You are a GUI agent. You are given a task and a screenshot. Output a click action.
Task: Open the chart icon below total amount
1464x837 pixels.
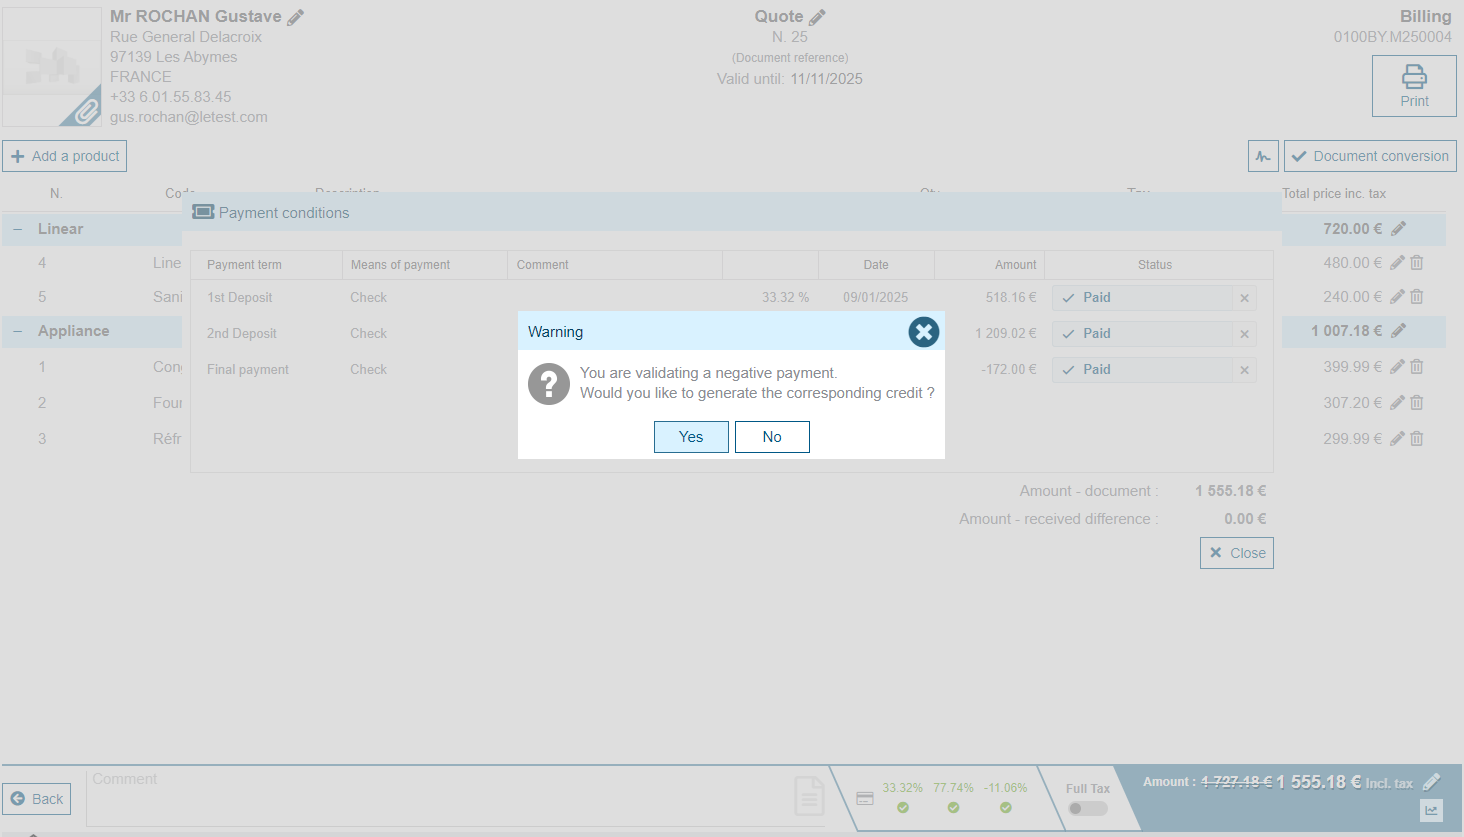click(x=1431, y=811)
